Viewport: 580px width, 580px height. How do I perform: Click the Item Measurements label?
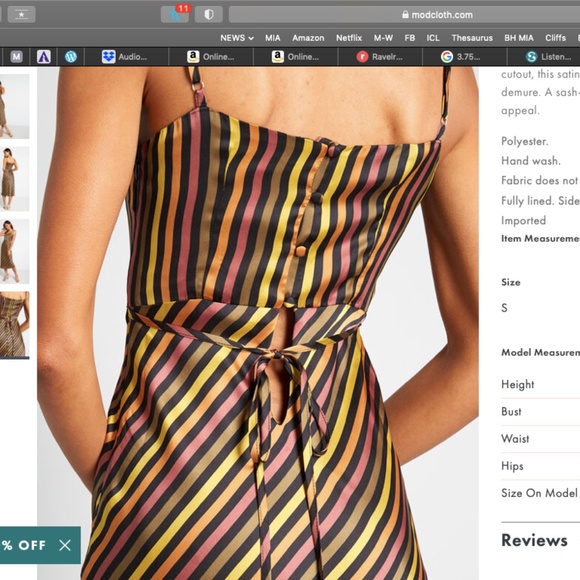tap(540, 239)
